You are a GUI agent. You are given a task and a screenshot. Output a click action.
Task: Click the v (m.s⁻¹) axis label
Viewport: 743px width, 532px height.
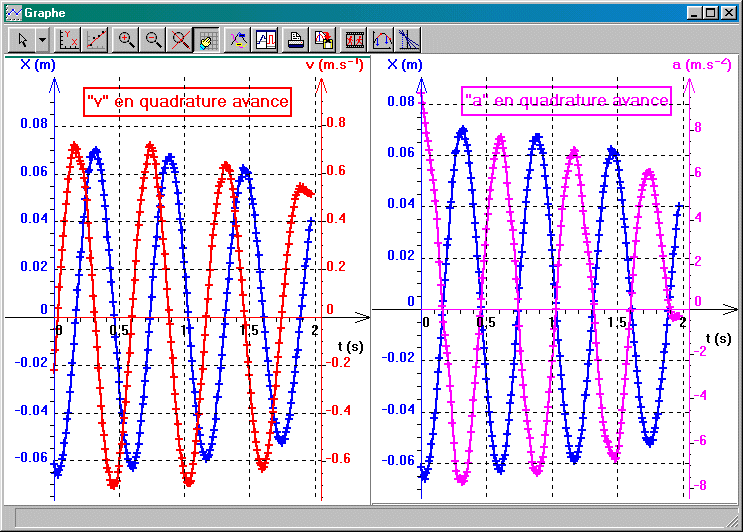333,65
